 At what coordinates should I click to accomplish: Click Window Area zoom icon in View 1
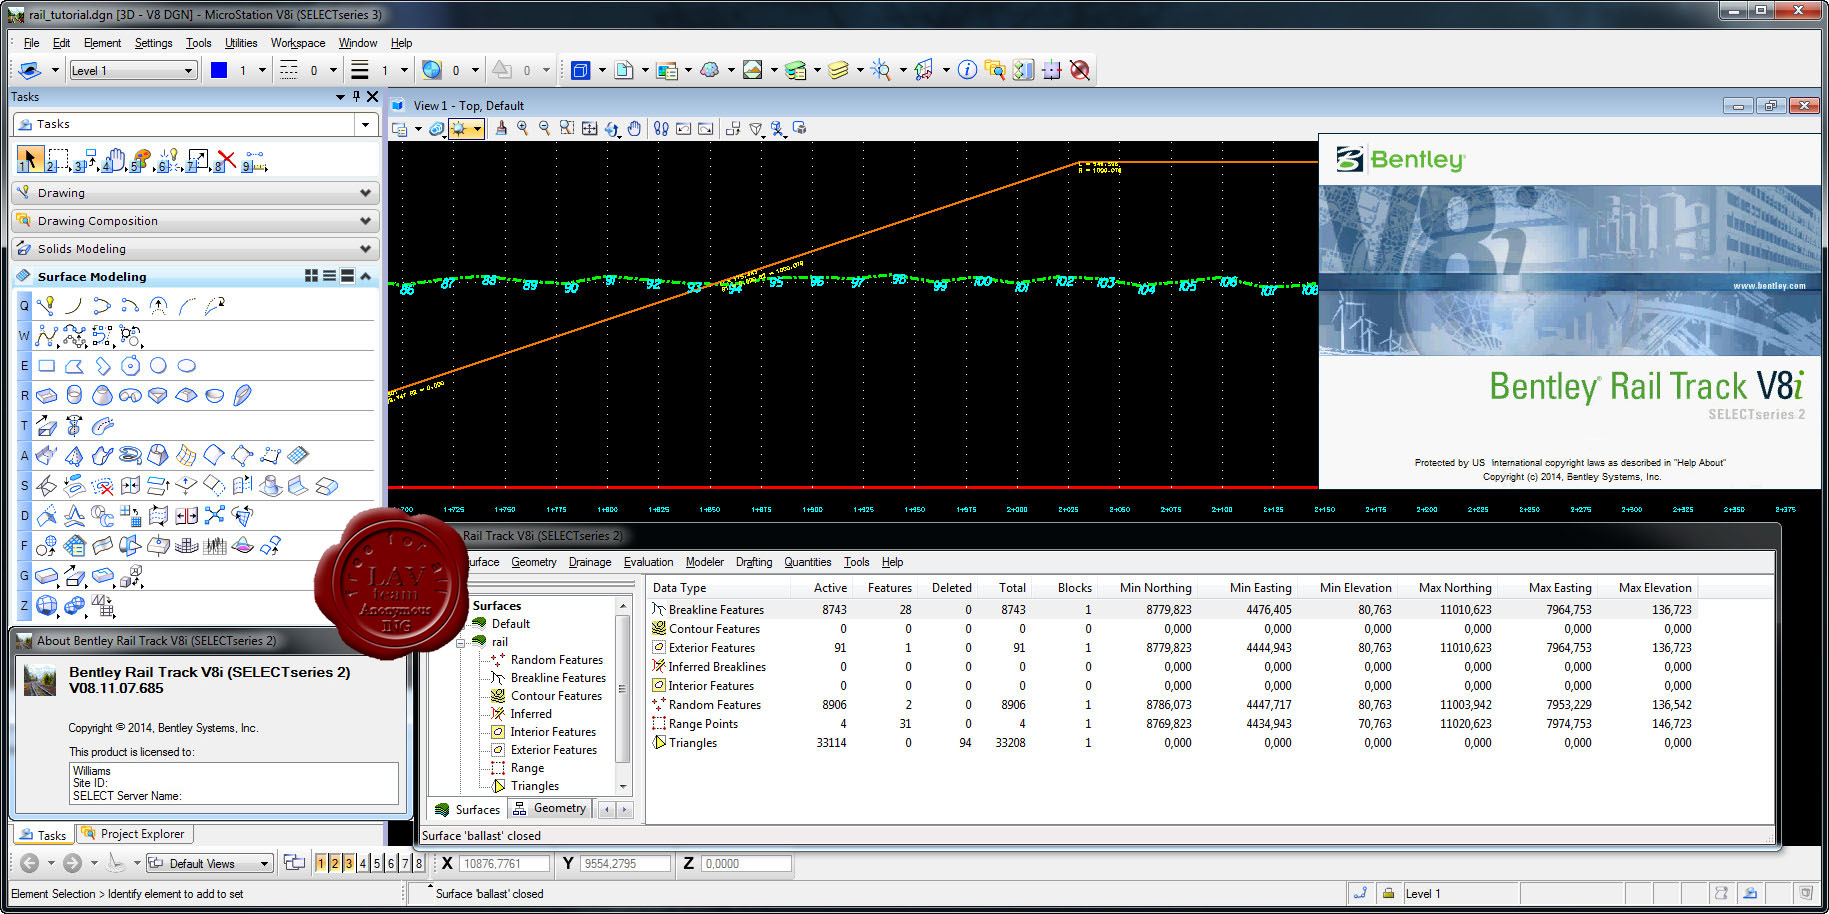(567, 128)
